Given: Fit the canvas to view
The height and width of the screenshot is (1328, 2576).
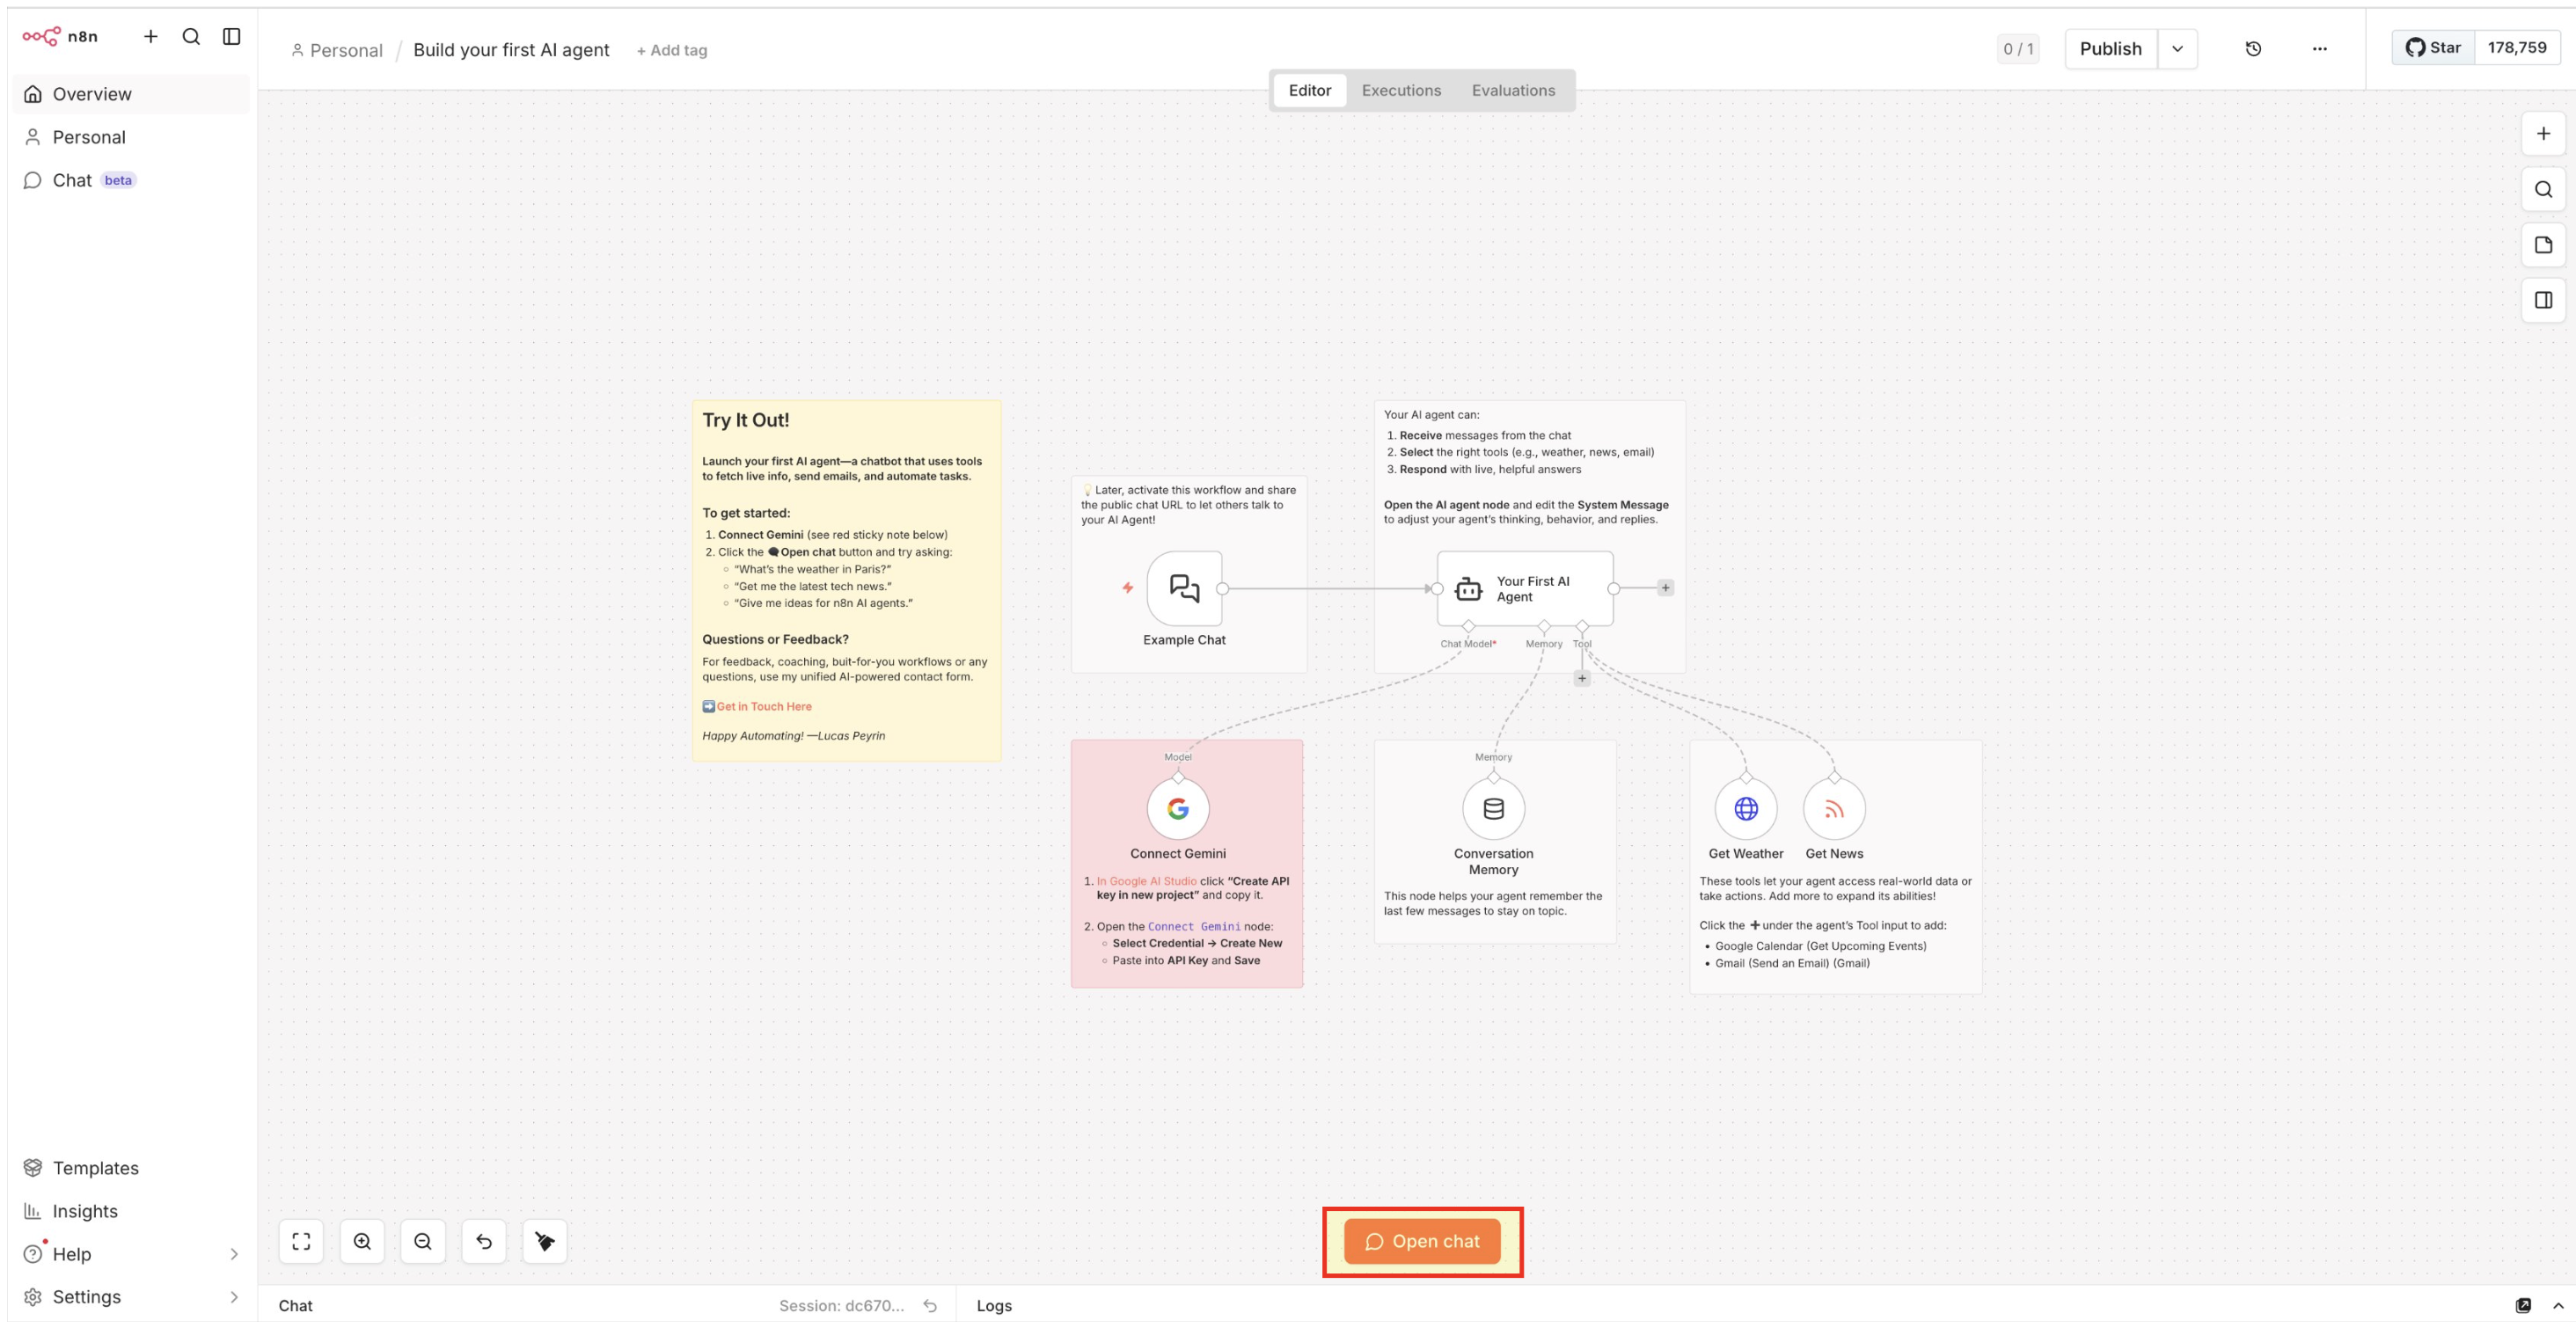Looking at the screenshot, I should (301, 1242).
